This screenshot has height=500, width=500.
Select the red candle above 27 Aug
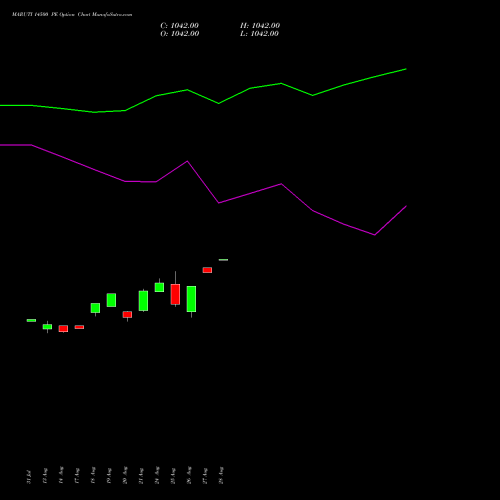(x=207, y=270)
